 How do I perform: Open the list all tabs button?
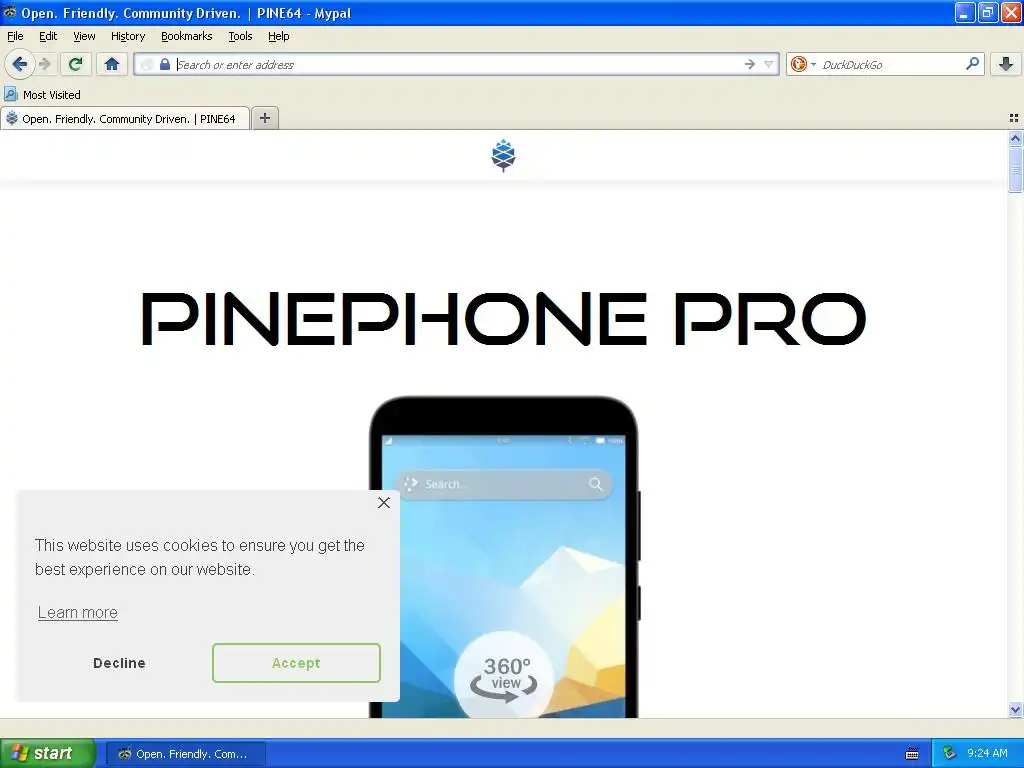click(x=1014, y=118)
